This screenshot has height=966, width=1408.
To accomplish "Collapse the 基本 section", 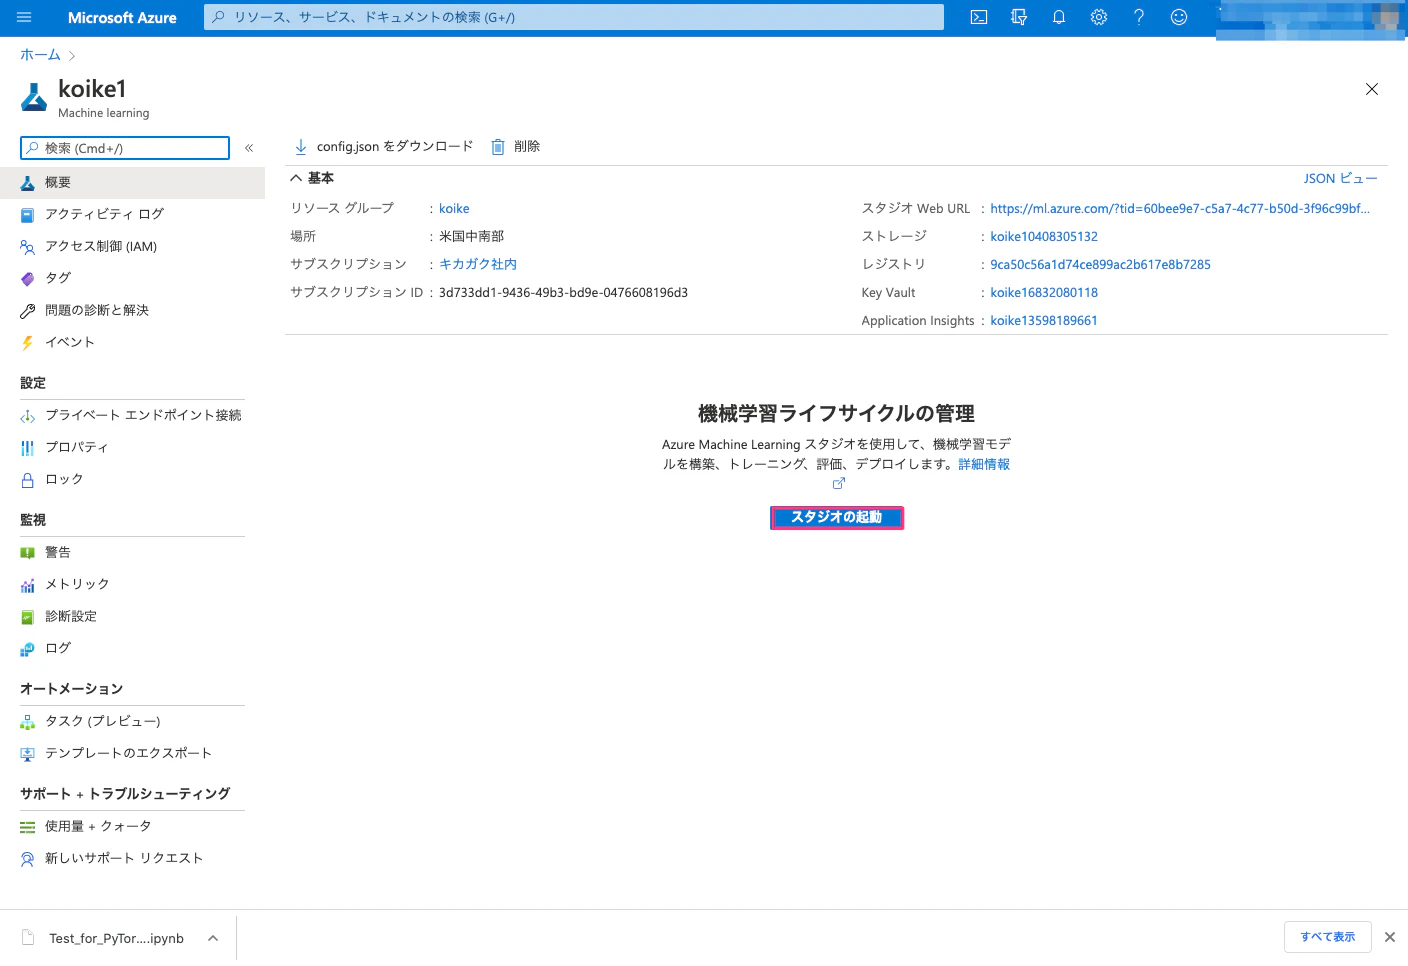I will [x=296, y=178].
